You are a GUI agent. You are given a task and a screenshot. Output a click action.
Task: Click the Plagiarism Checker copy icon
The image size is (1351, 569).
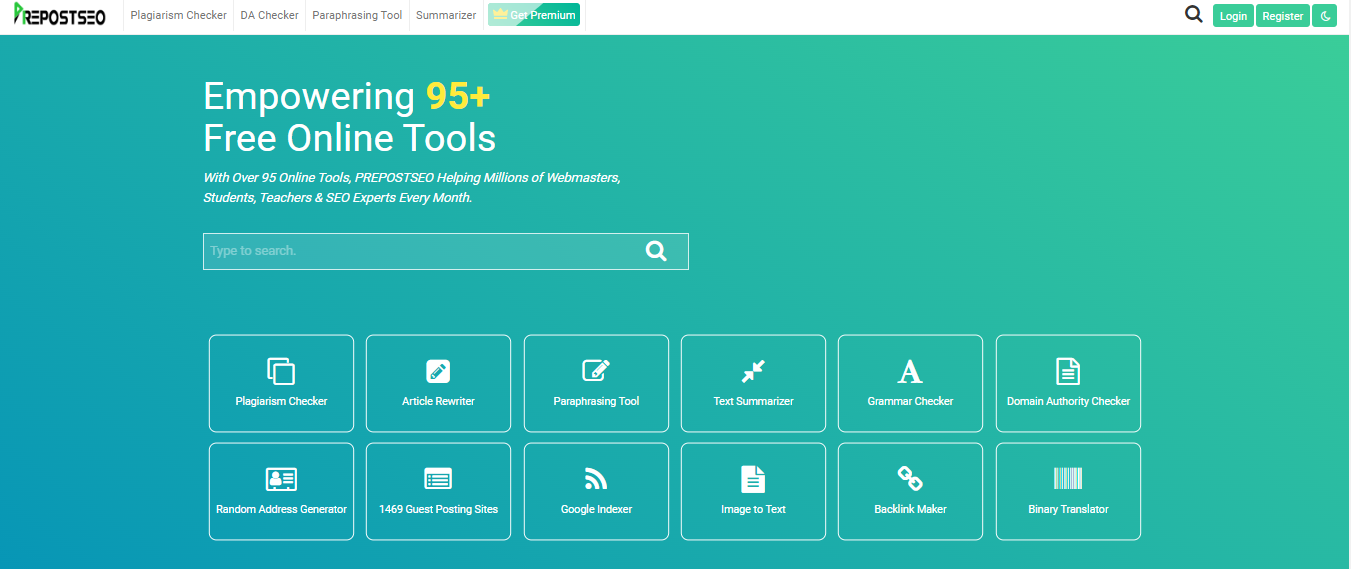281,371
